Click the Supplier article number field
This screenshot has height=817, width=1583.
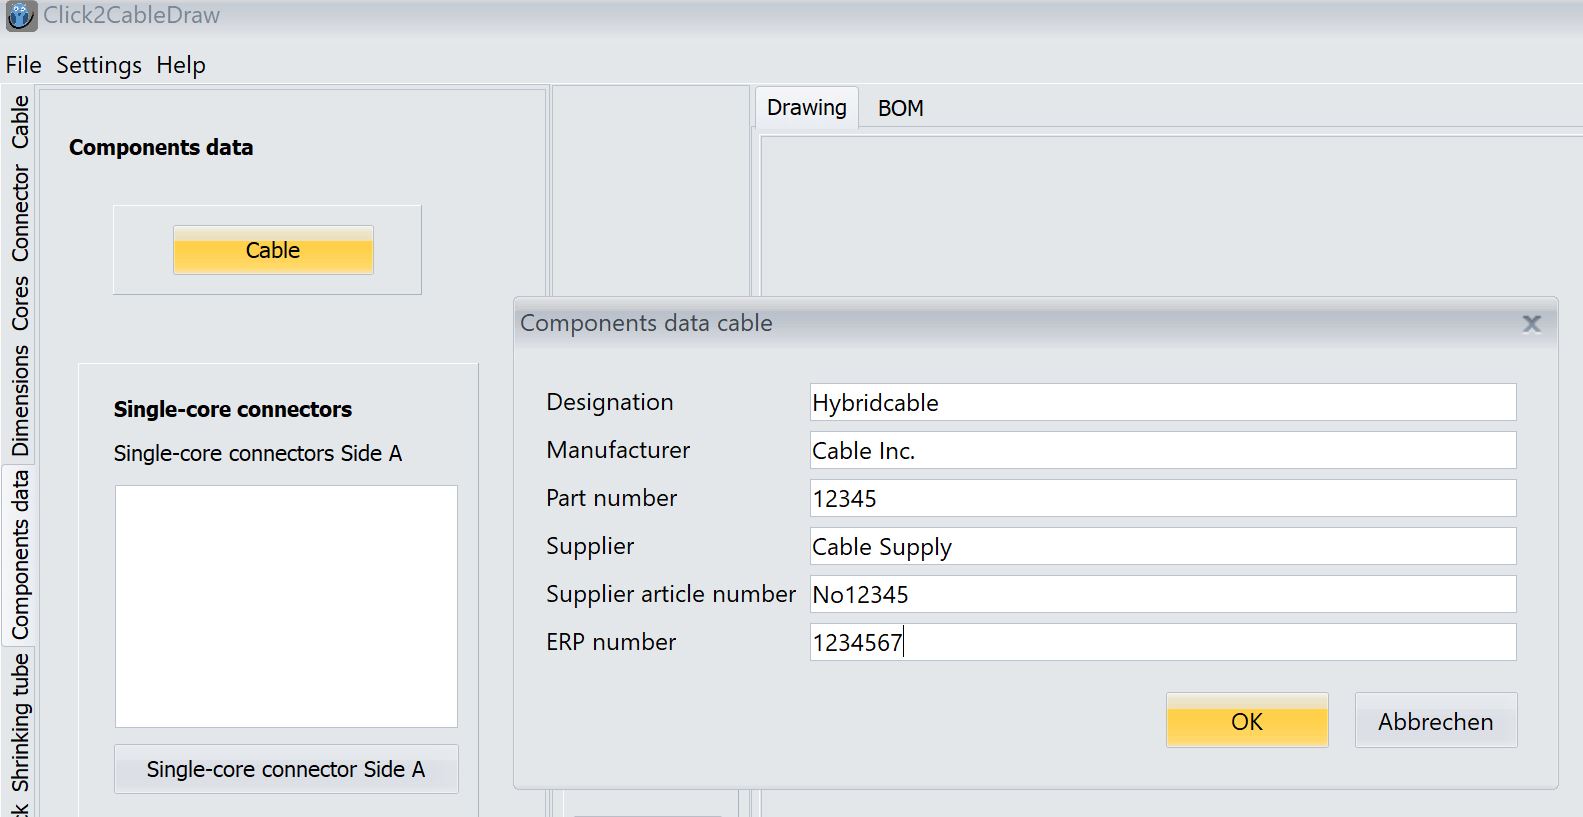click(1162, 595)
